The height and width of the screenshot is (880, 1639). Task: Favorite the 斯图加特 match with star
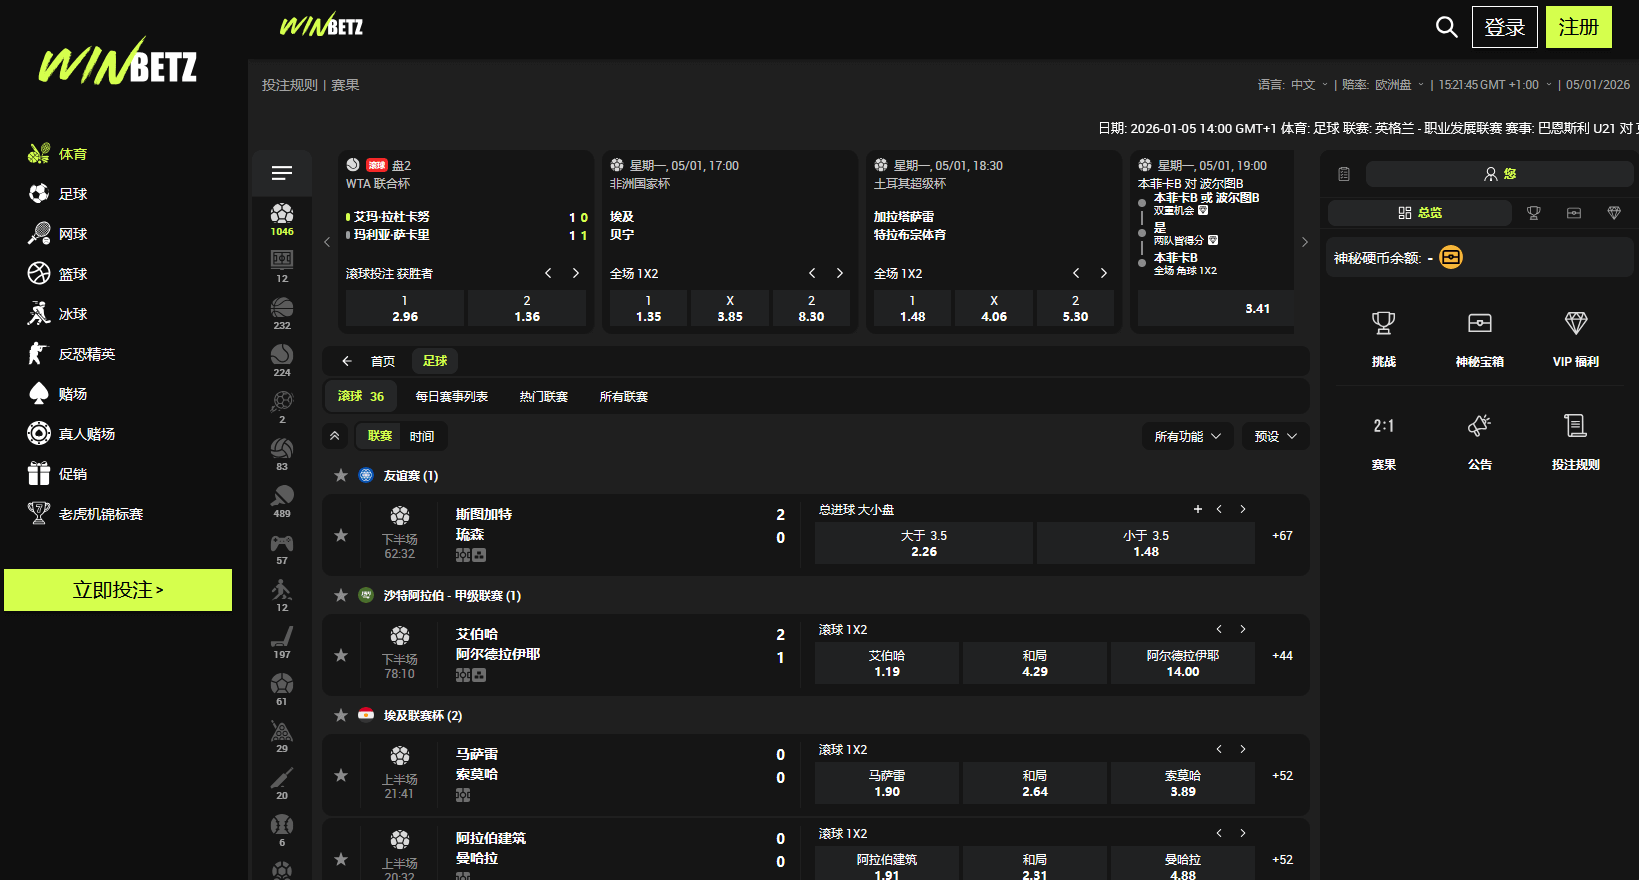[341, 535]
